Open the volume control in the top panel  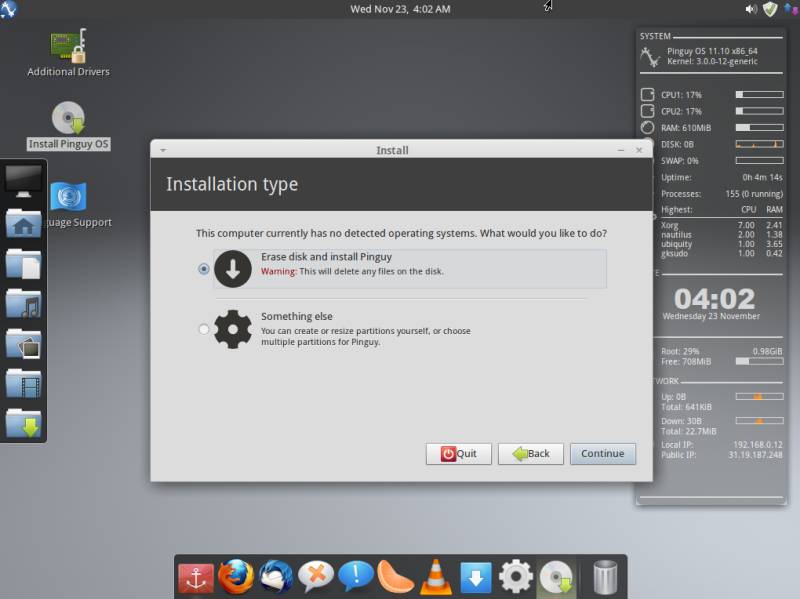751,9
